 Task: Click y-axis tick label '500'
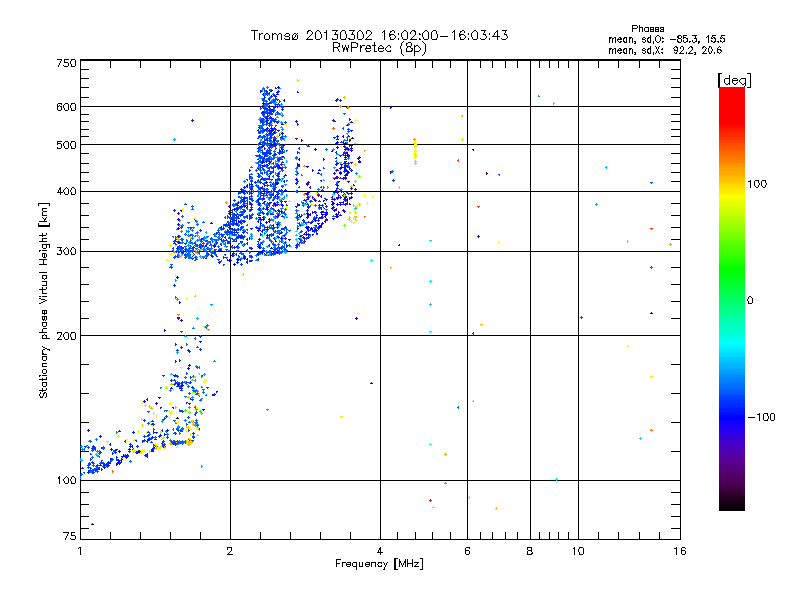tap(66, 145)
